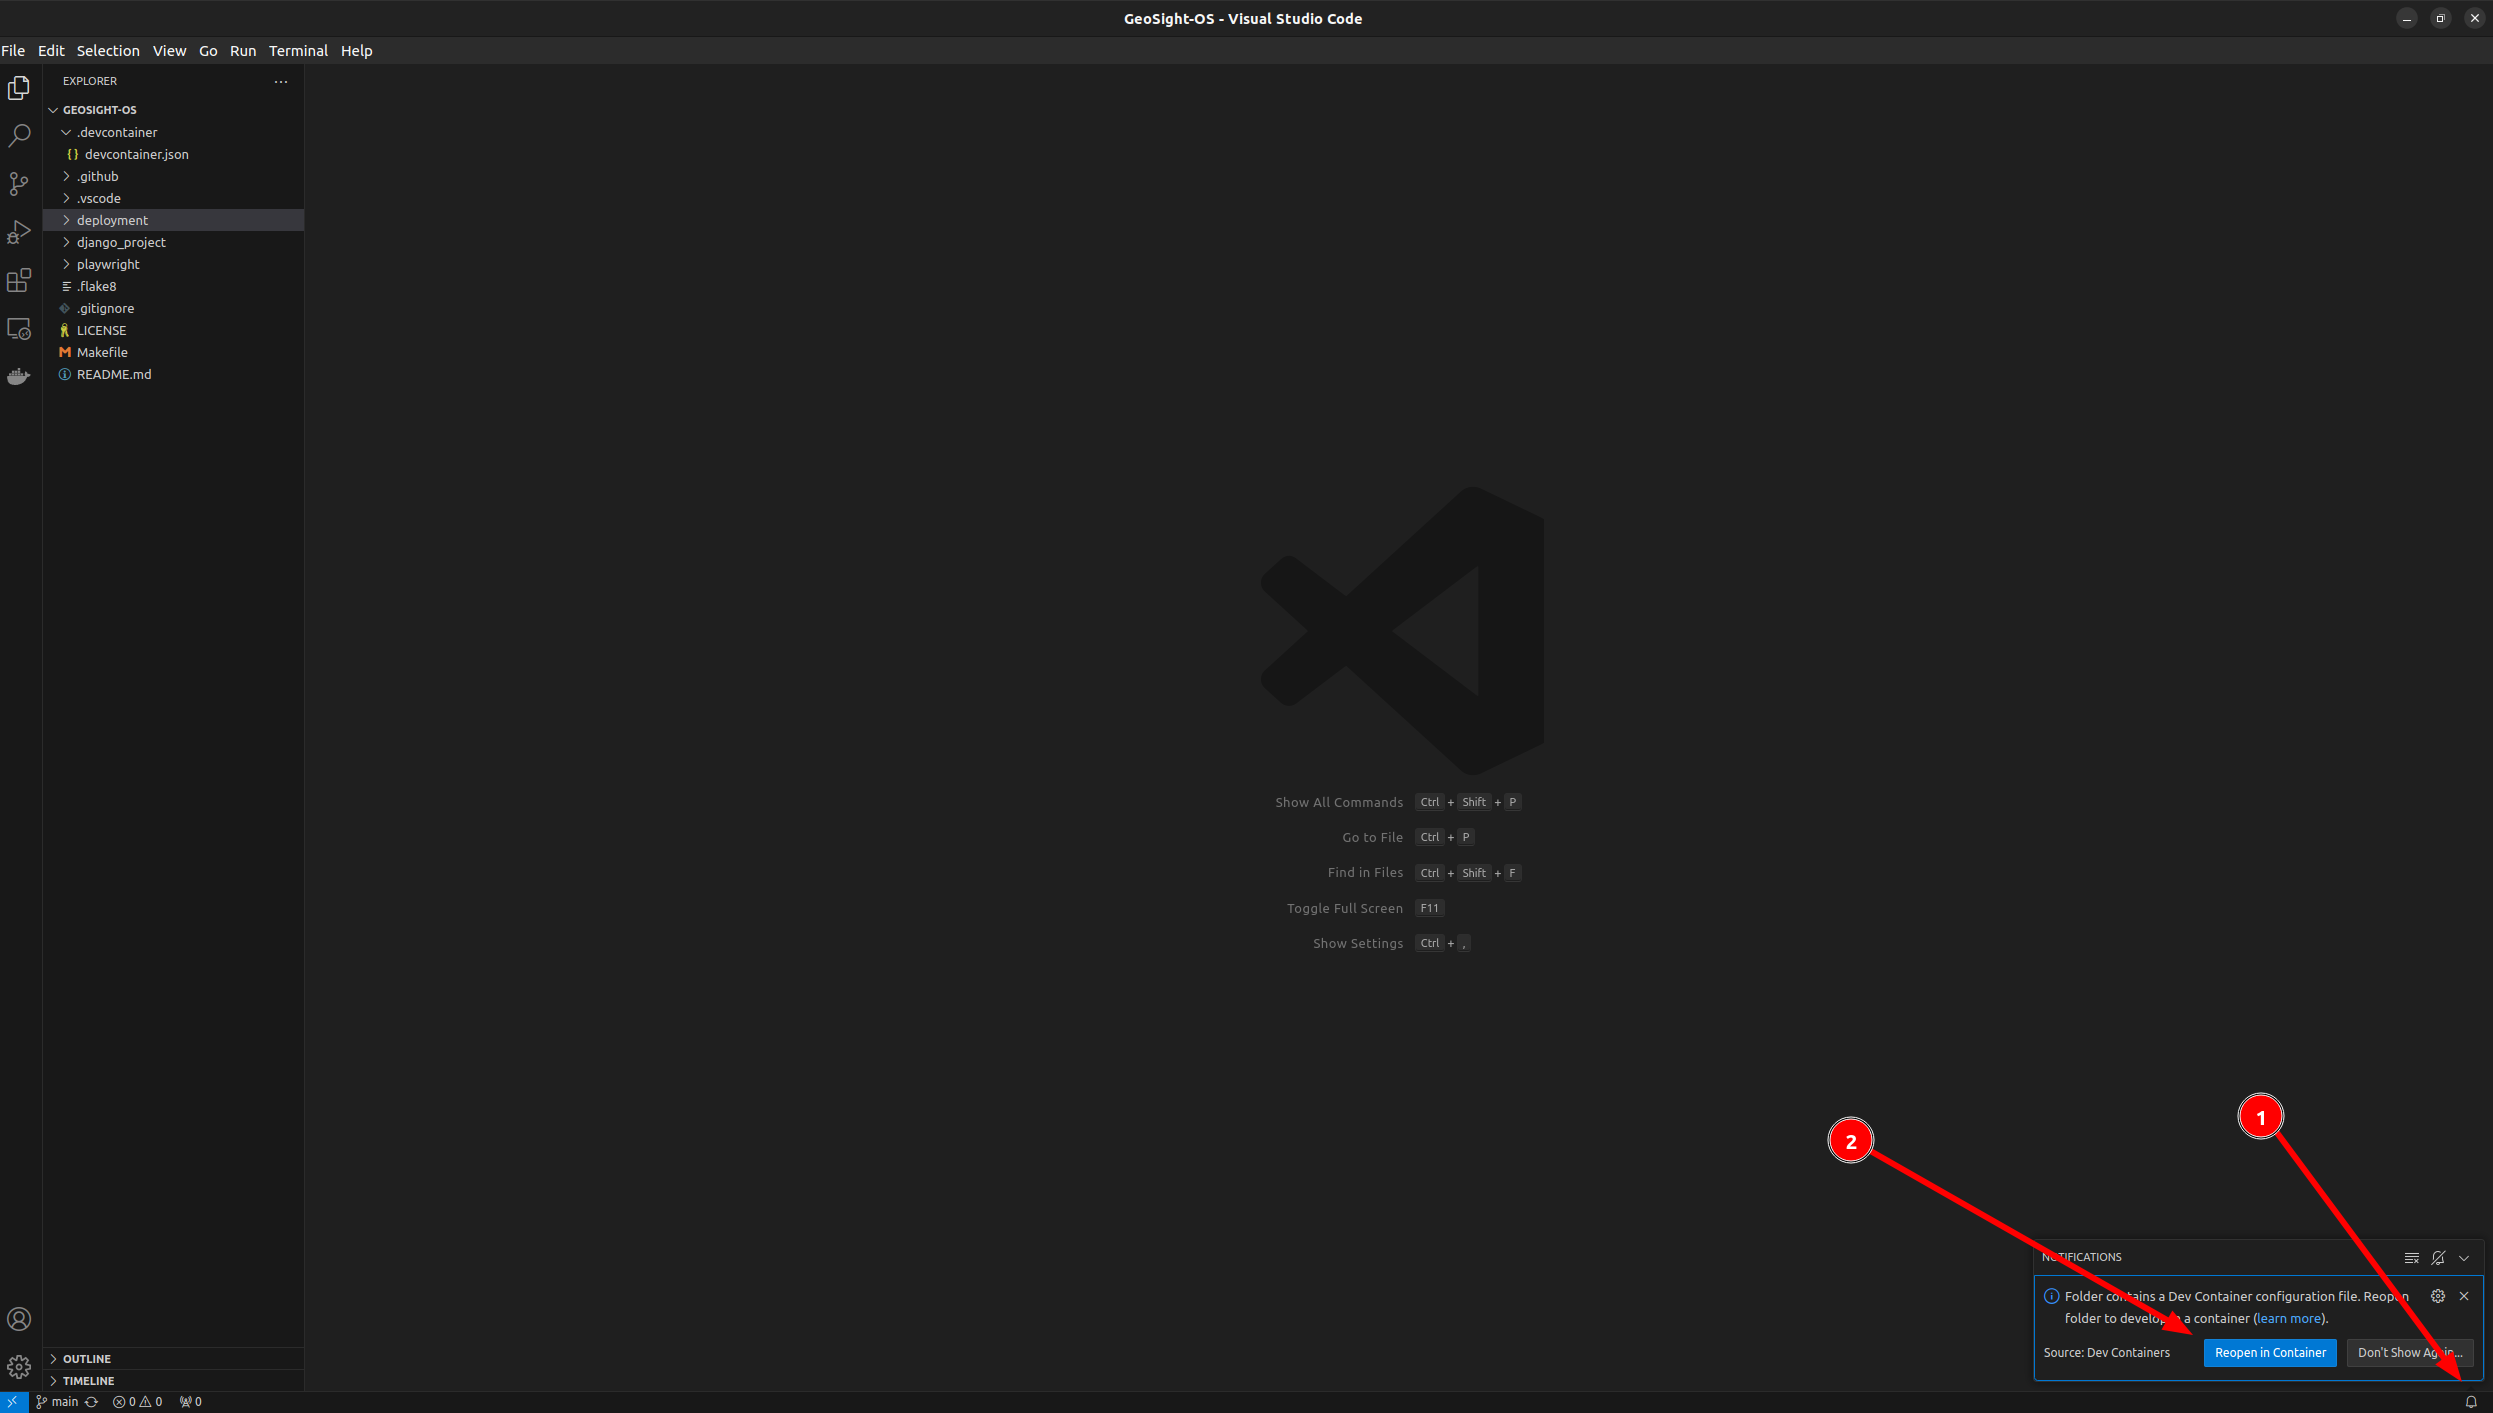Open README.md file
The width and height of the screenshot is (2493, 1413).
[x=173, y=374]
